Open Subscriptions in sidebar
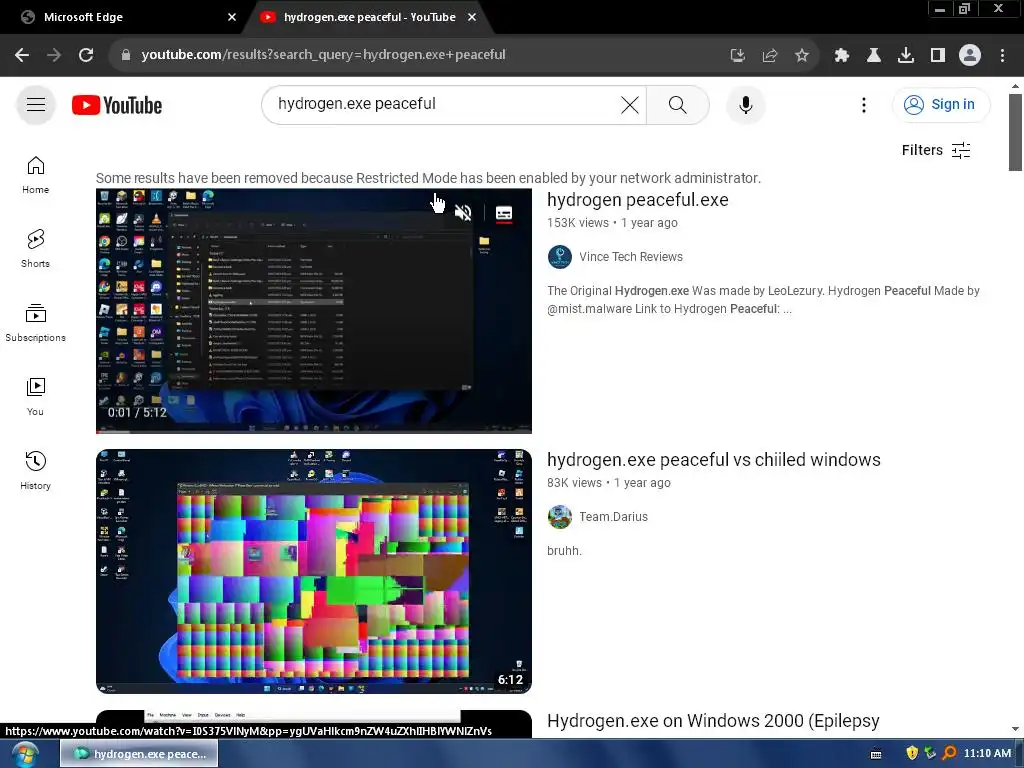Screen dimensions: 1024x768 (x=35, y=323)
